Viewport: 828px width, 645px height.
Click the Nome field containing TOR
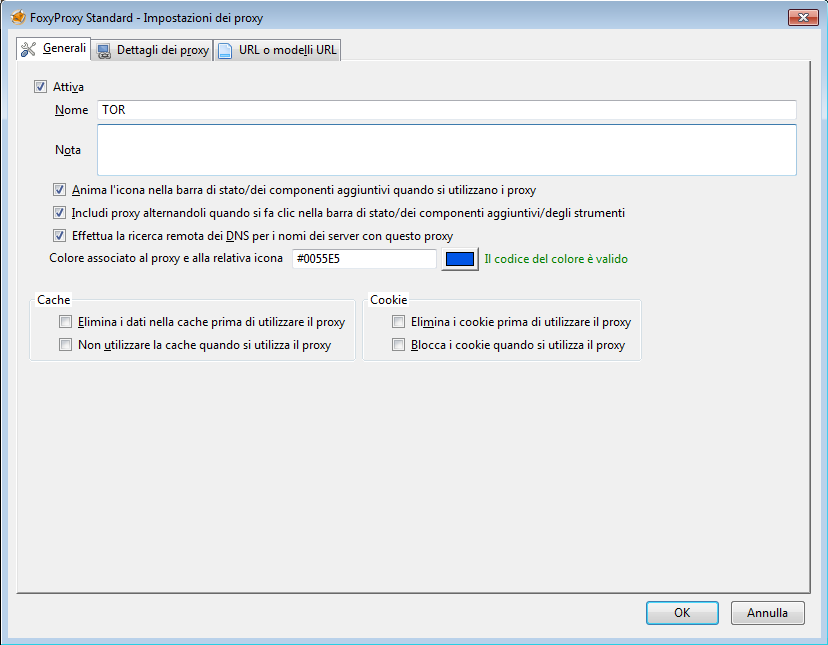447,110
